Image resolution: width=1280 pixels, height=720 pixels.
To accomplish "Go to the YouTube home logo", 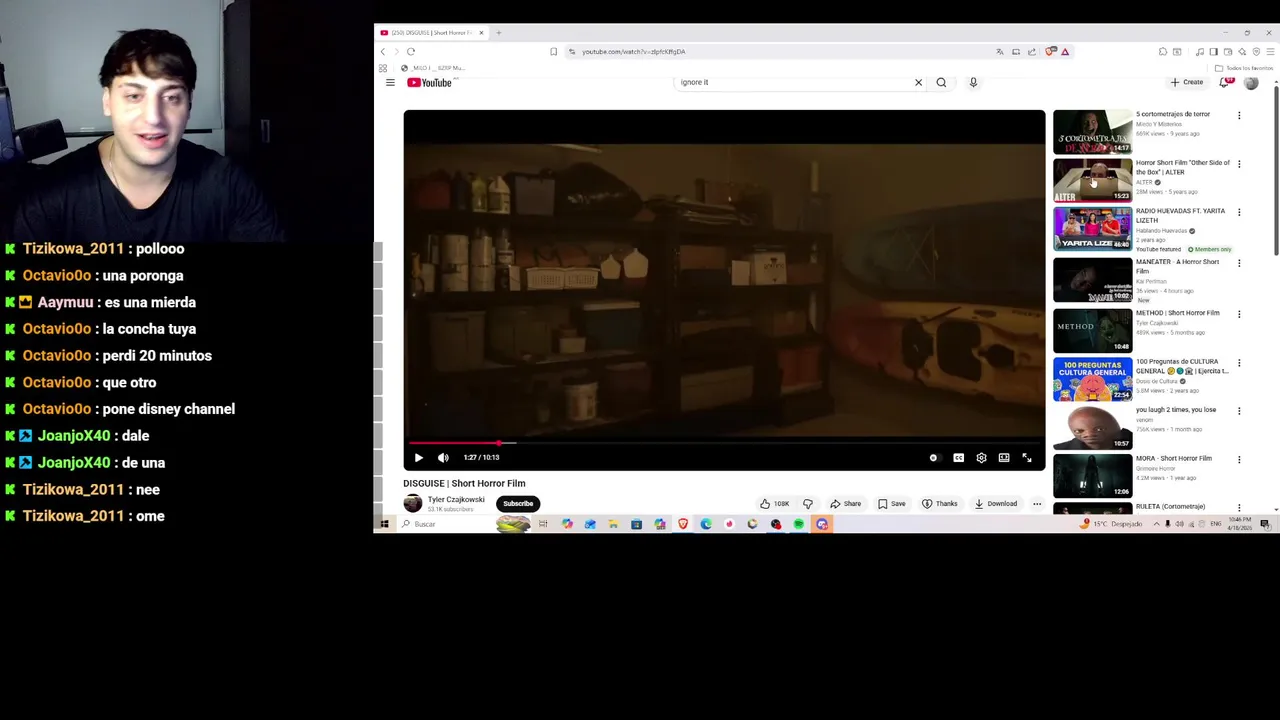I will tap(430, 82).
